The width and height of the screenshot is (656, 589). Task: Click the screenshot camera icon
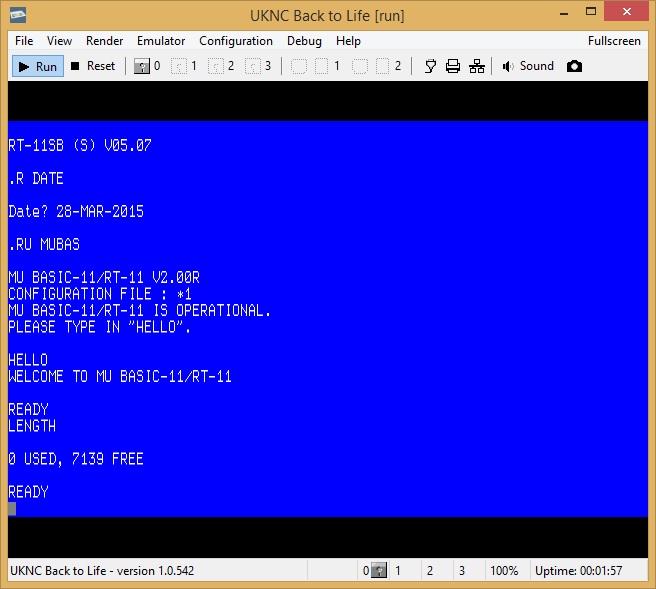coord(574,66)
